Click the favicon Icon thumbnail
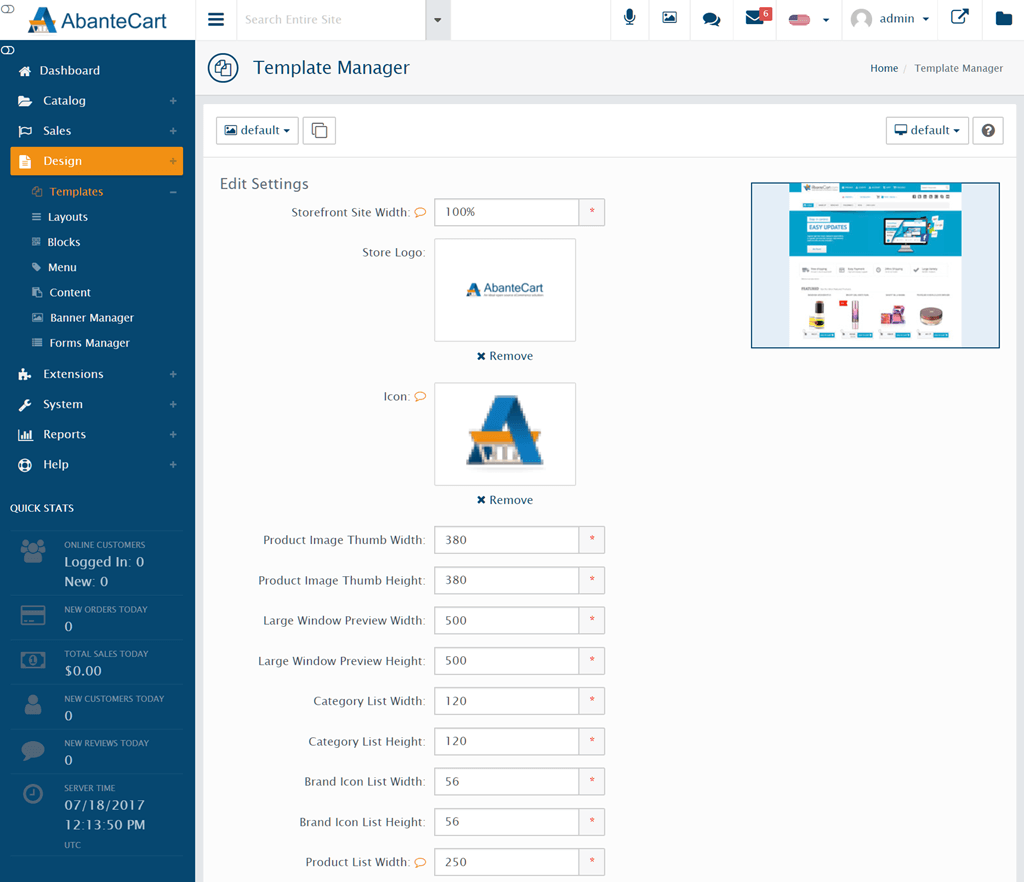 [505, 434]
